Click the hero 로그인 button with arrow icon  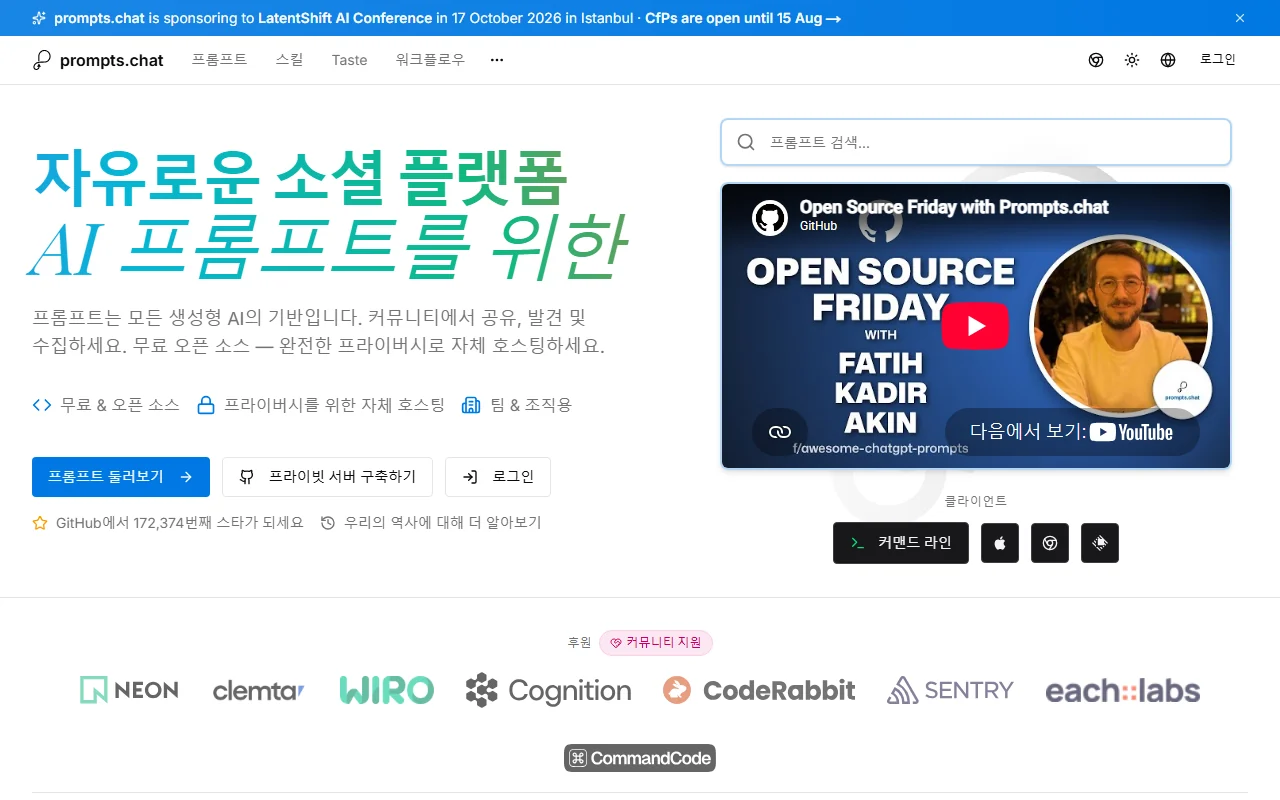click(x=498, y=477)
